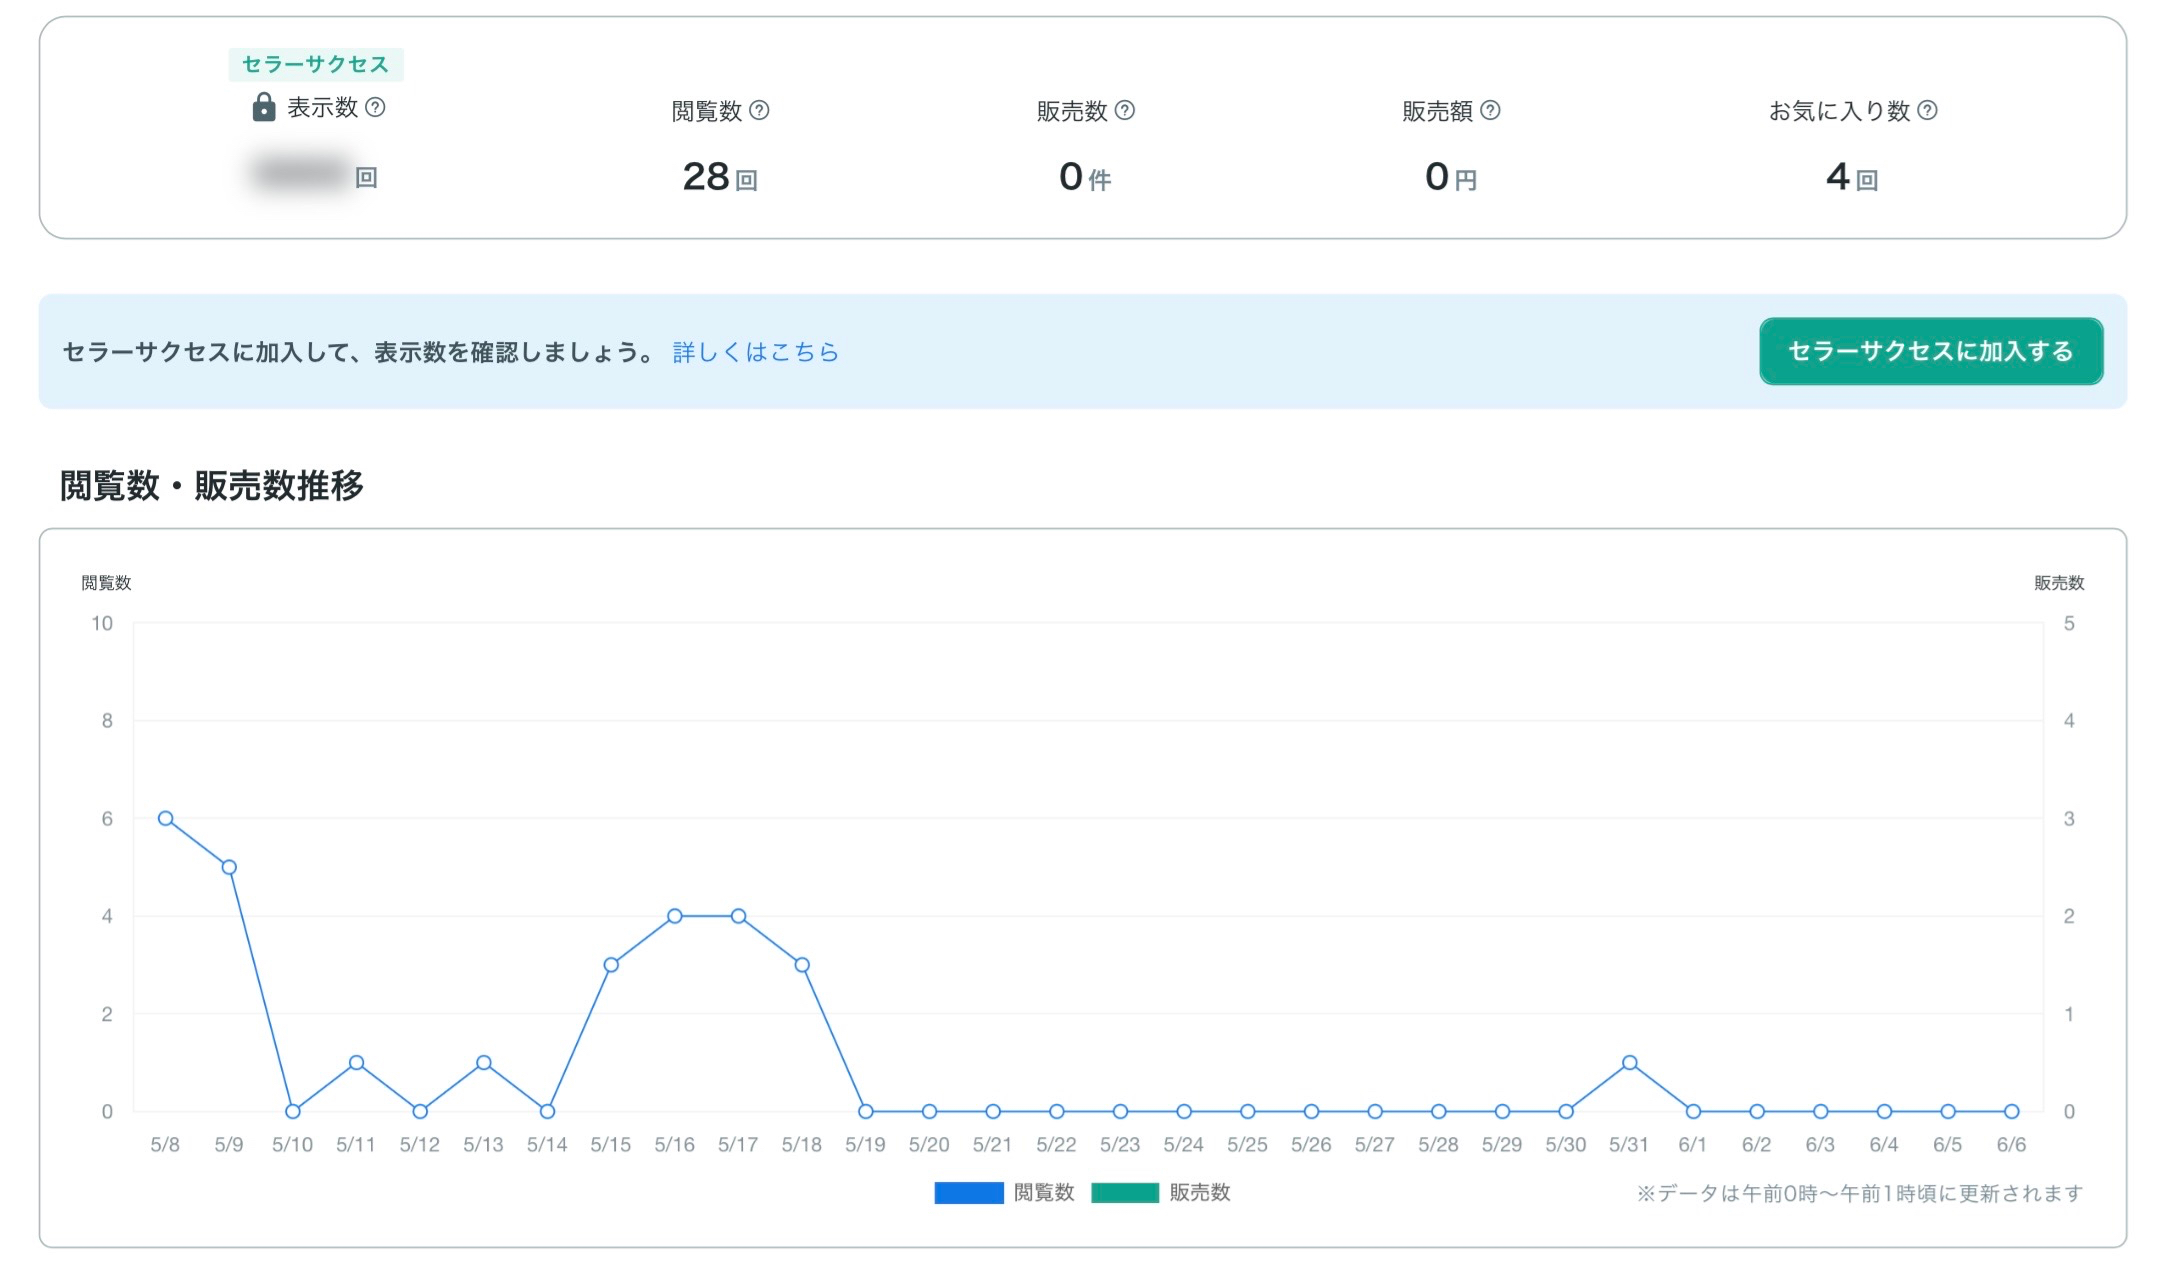Click the 5/20 x-axis date label
Viewport: 2168px width, 1263px height.
coord(929,1145)
